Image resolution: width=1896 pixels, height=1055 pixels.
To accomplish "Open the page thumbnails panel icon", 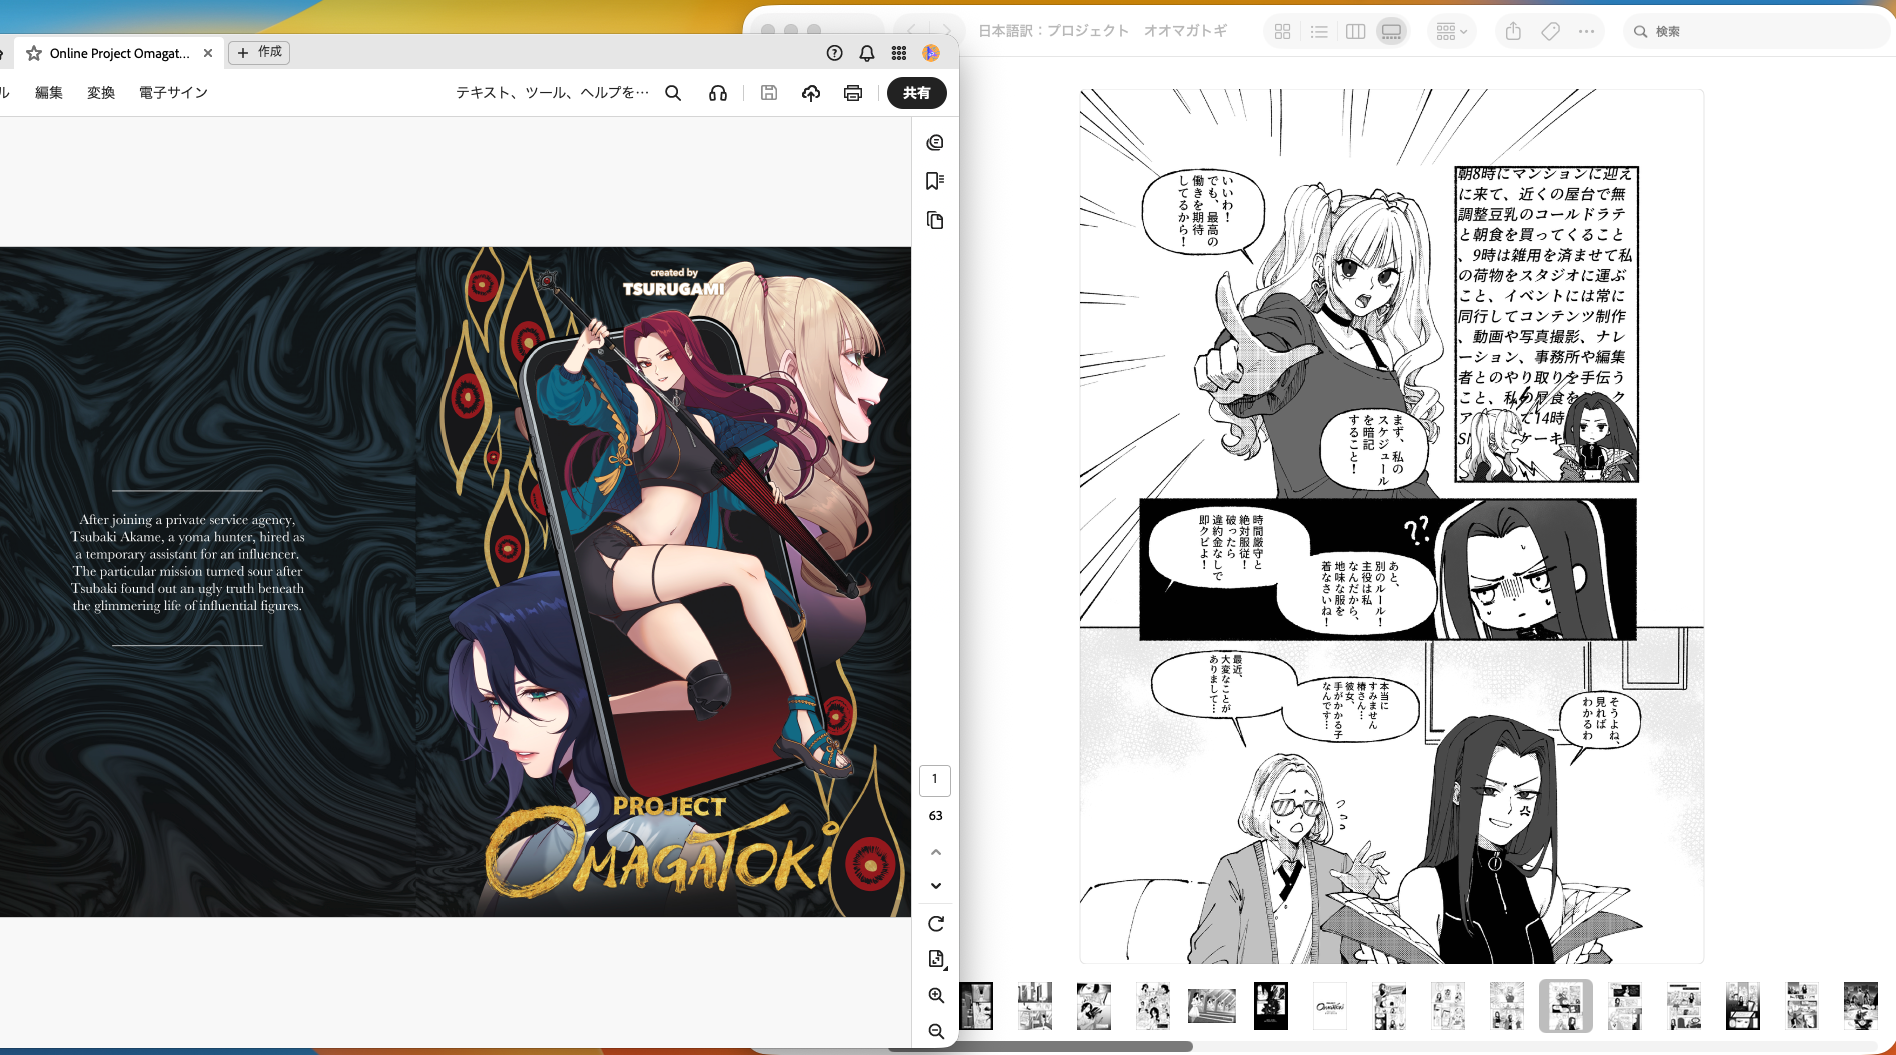I will coord(935,220).
